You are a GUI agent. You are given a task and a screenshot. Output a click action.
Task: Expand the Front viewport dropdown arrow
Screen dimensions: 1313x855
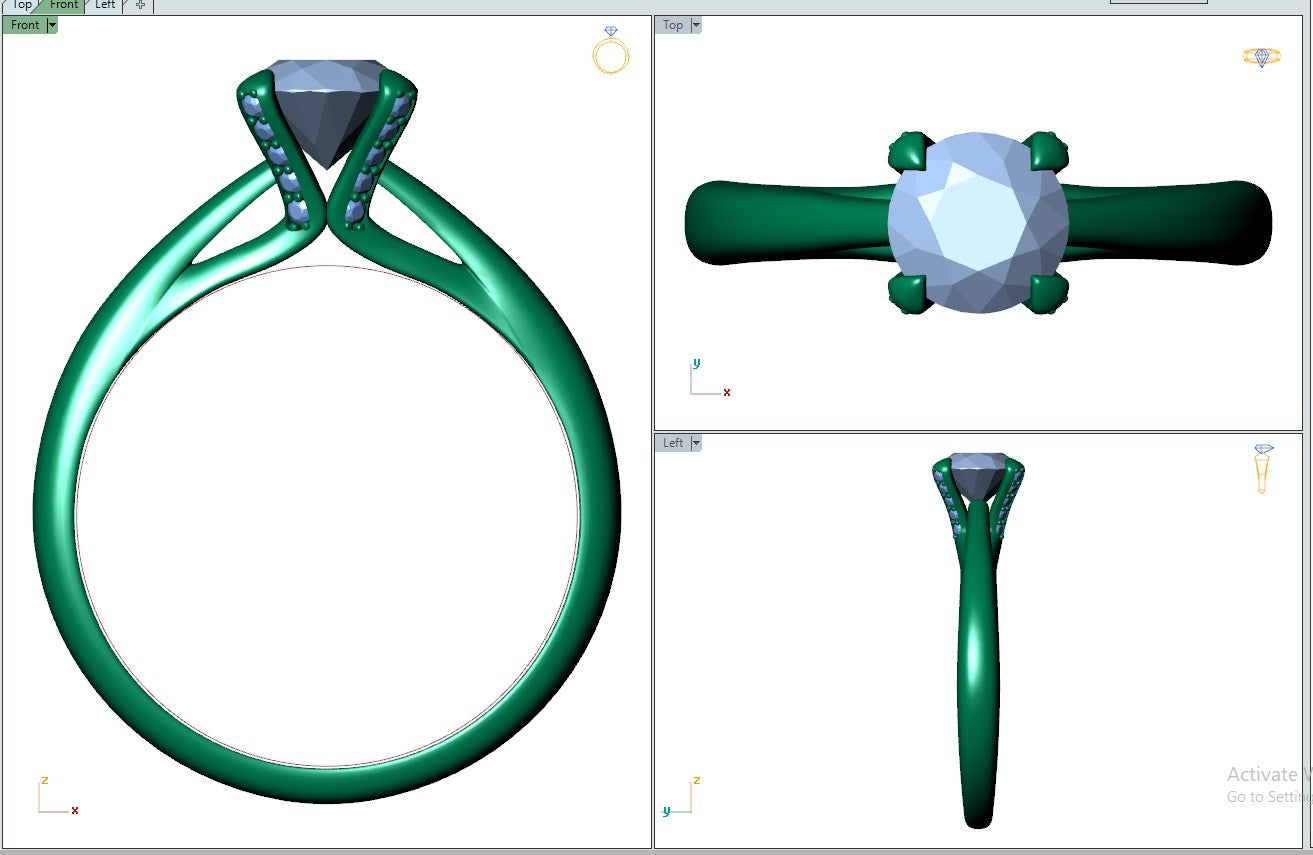pyautogui.click(x=52, y=25)
